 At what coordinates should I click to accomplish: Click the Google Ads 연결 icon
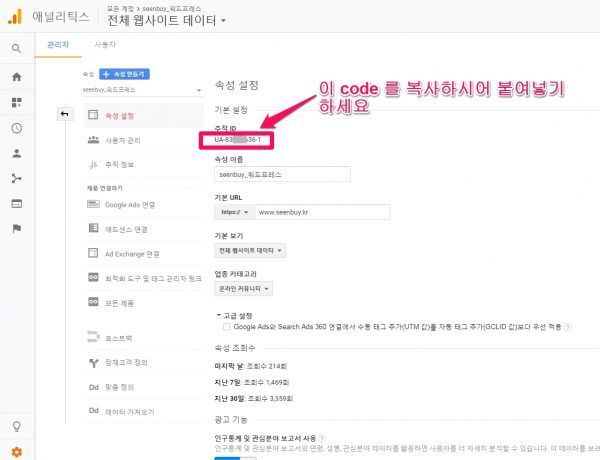(93, 204)
